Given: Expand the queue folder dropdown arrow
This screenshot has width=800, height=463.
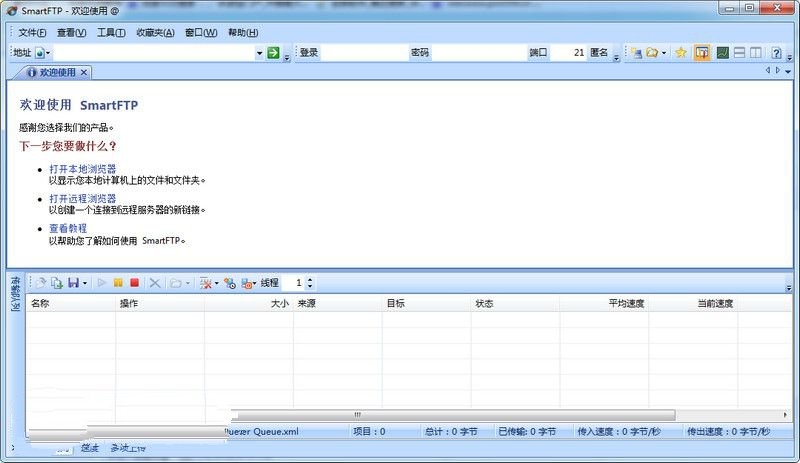Looking at the screenshot, I should point(188,283).
